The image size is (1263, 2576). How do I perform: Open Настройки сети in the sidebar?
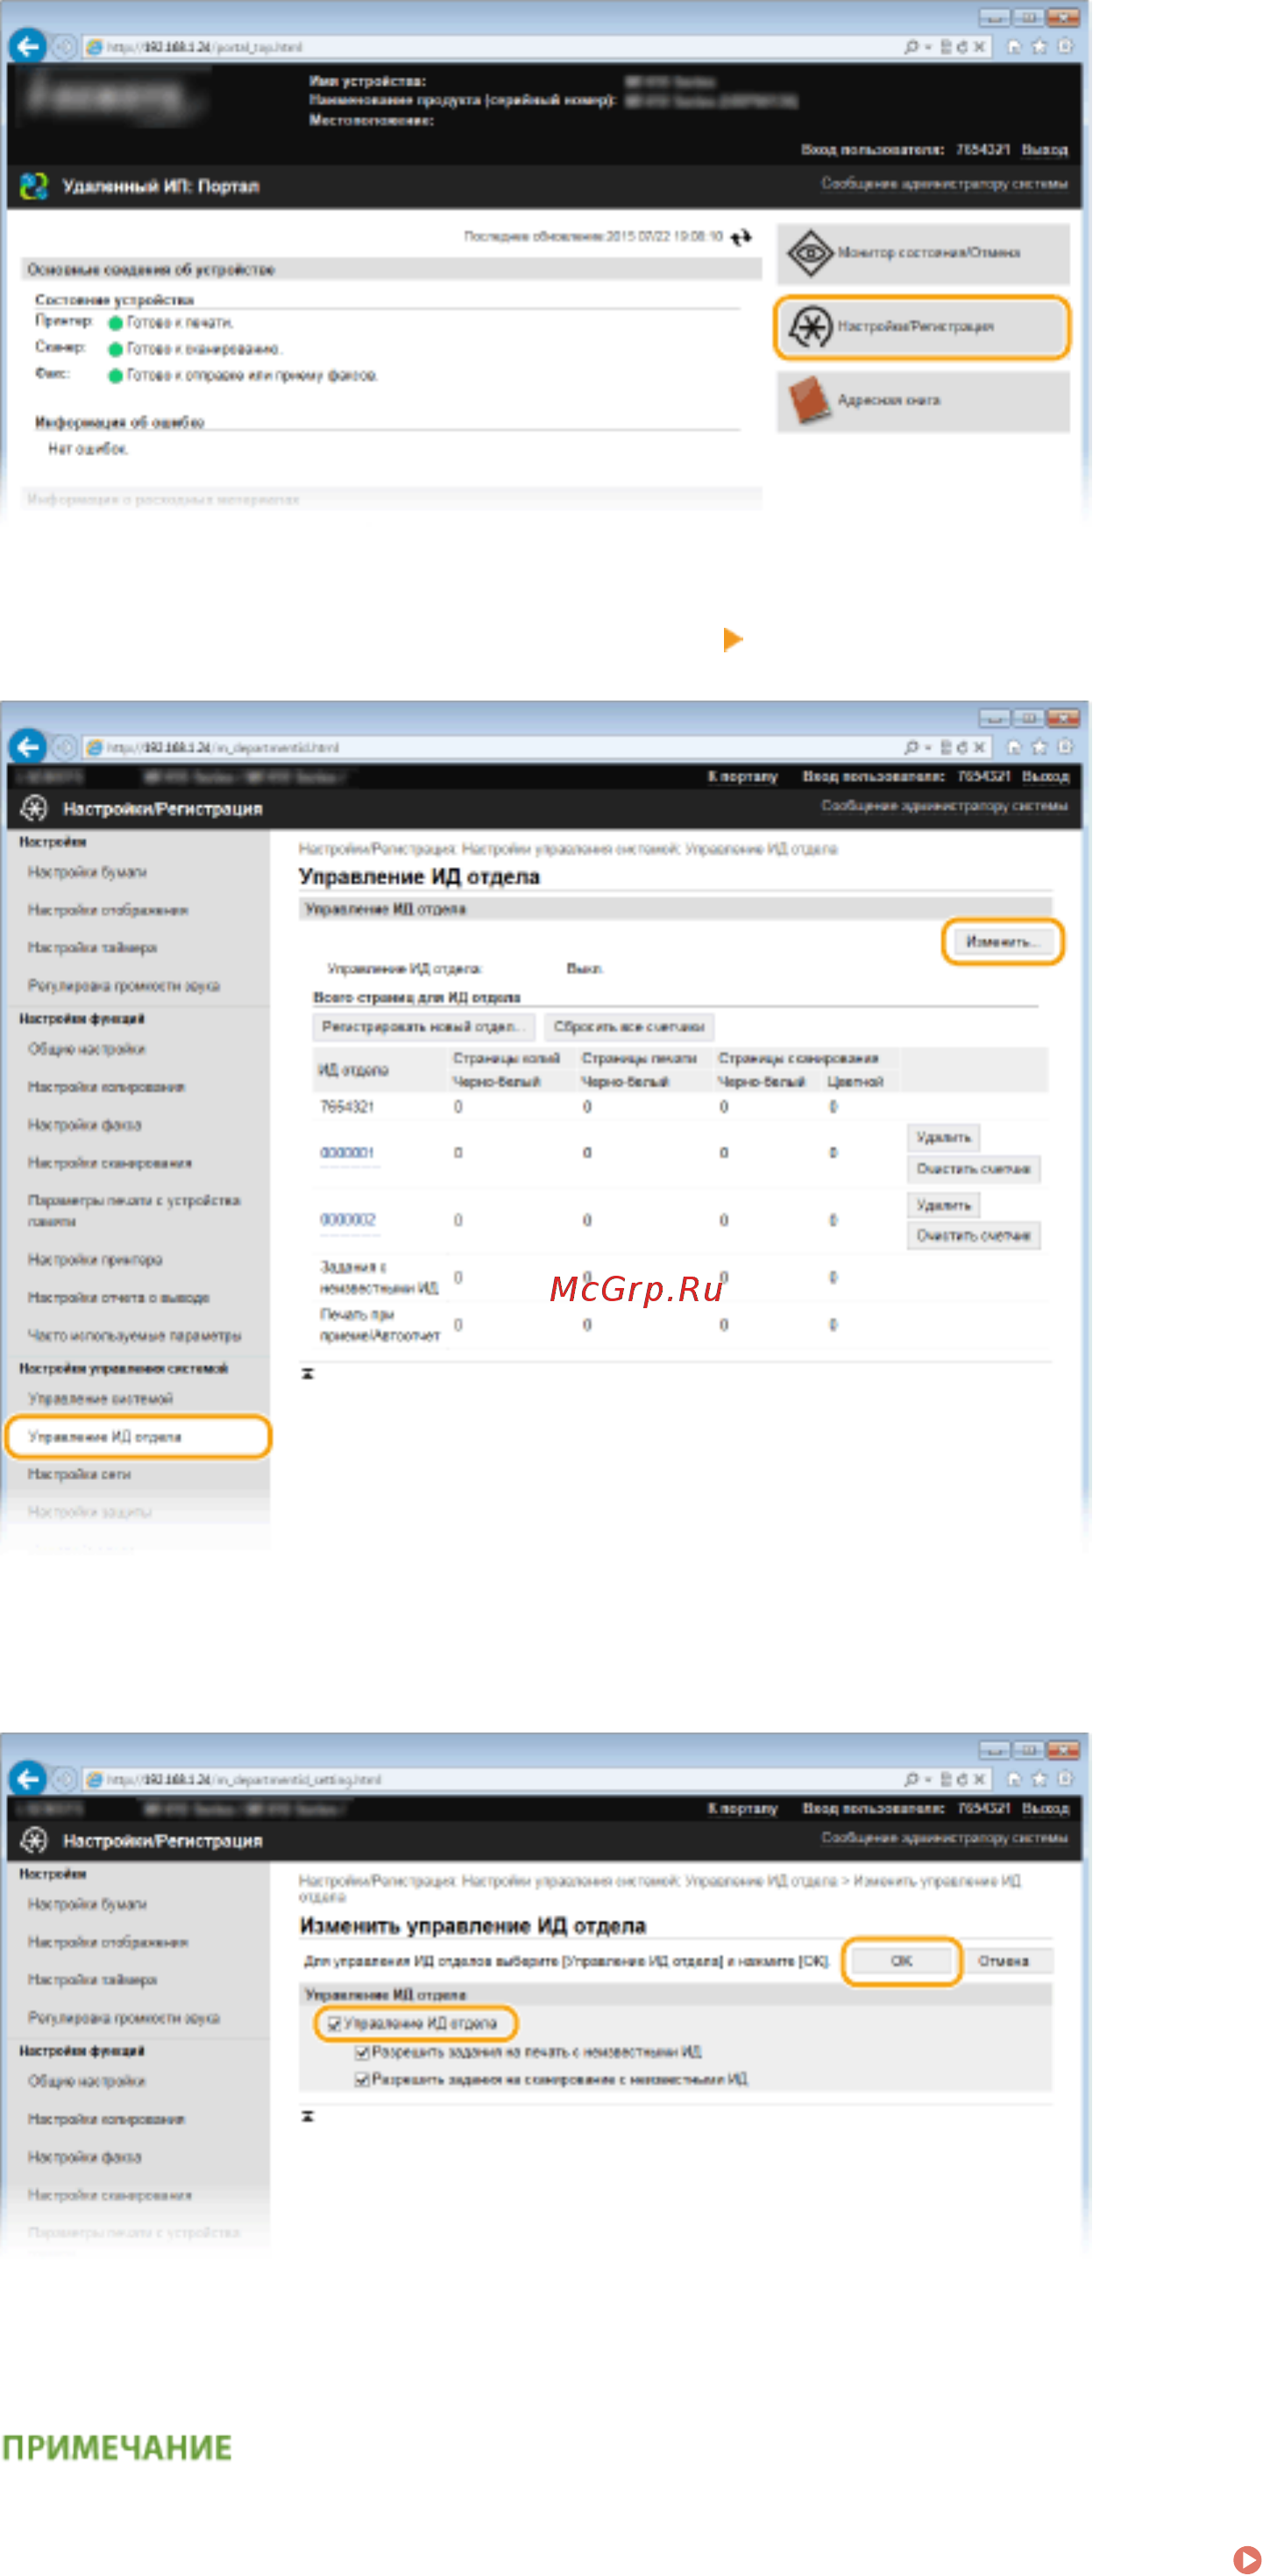79,1474
